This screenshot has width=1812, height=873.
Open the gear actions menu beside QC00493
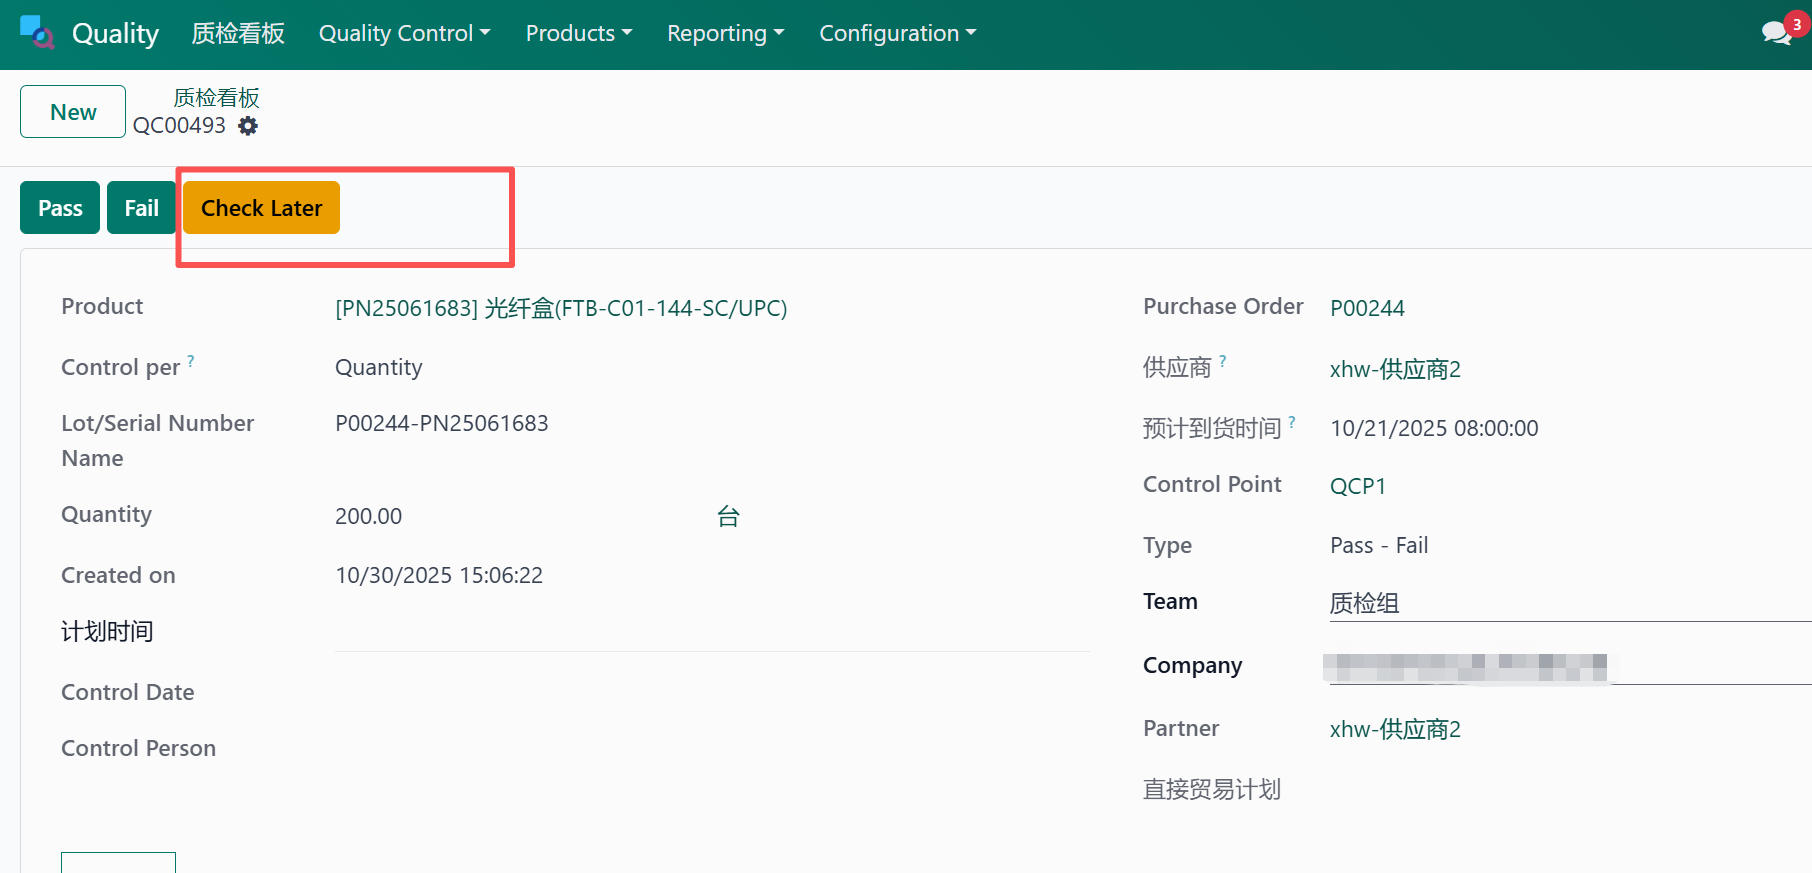248,126
